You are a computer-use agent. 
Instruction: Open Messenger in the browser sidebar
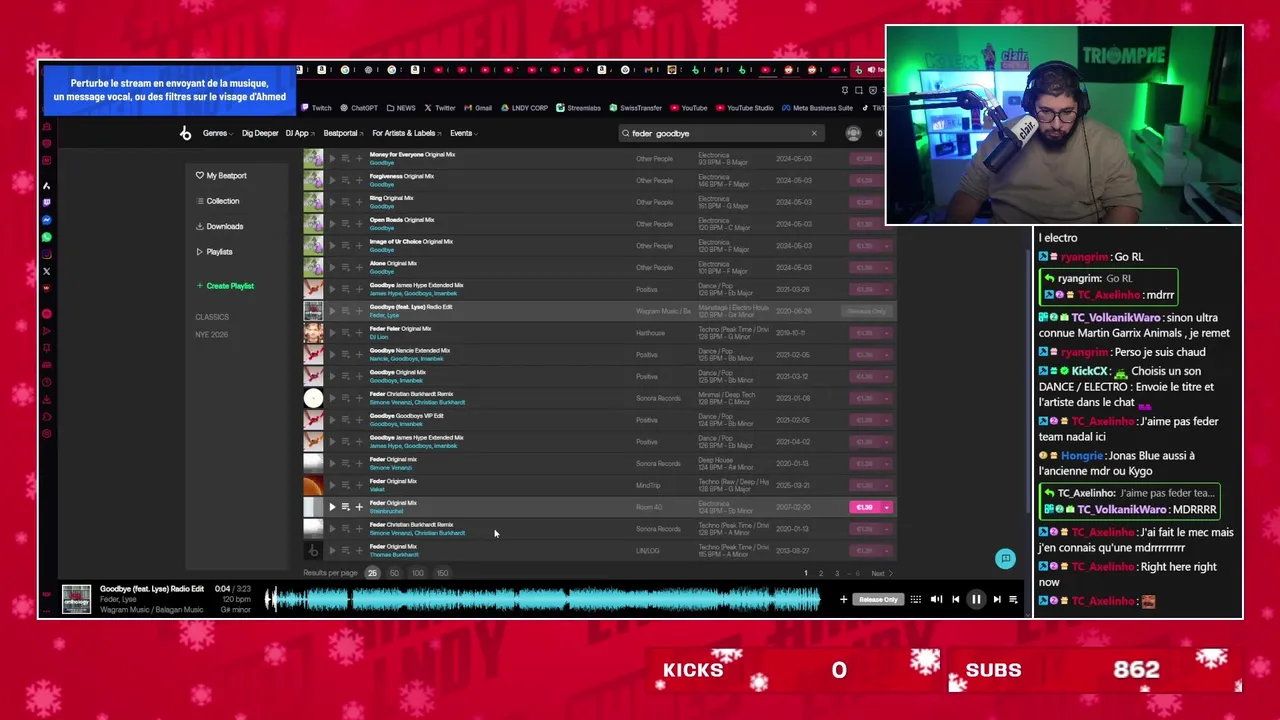point(47,220)
